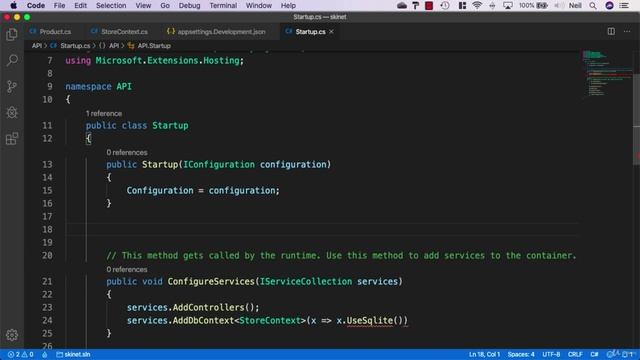Select C# language mode in status bar
Screen dimensions: 640x360
pyautogui.click(x=594, y=354)
